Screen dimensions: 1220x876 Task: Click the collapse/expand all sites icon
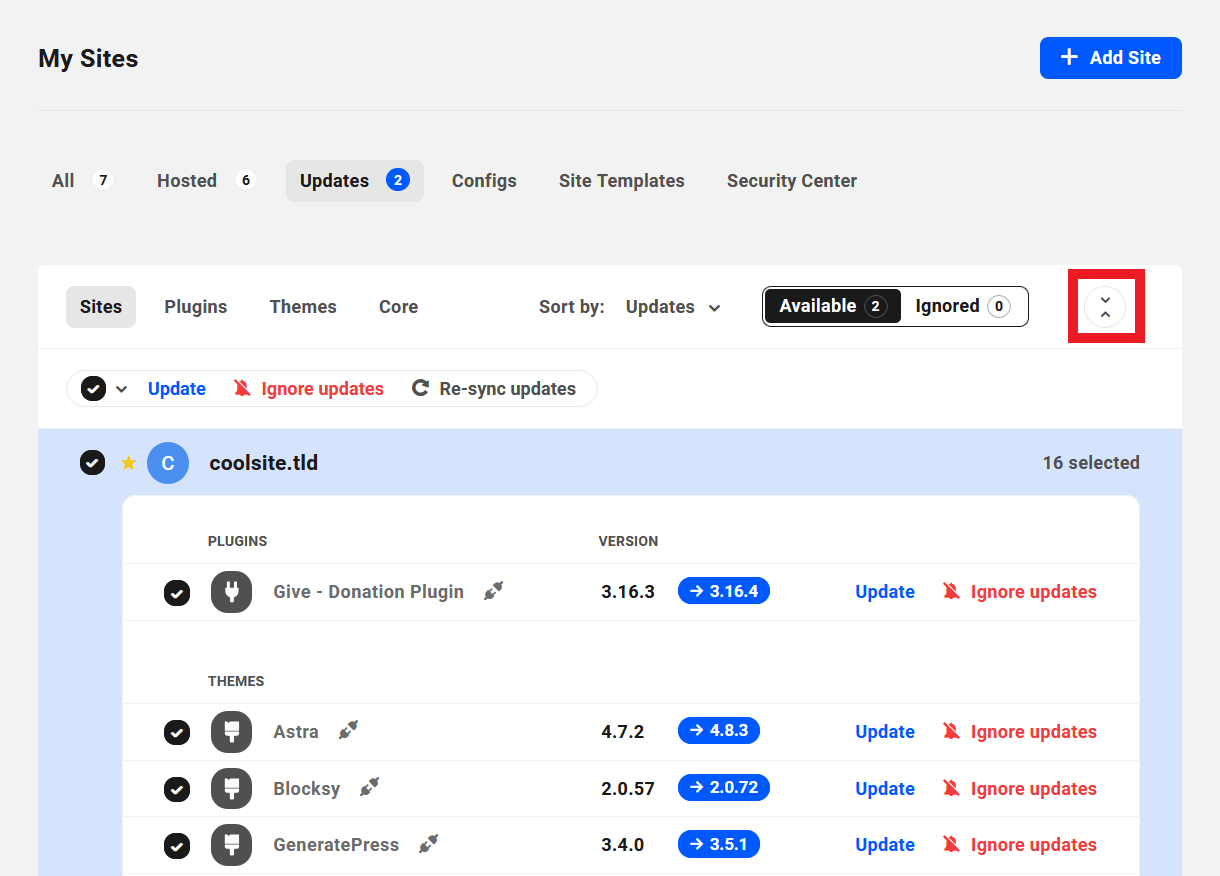(1105, 307)
